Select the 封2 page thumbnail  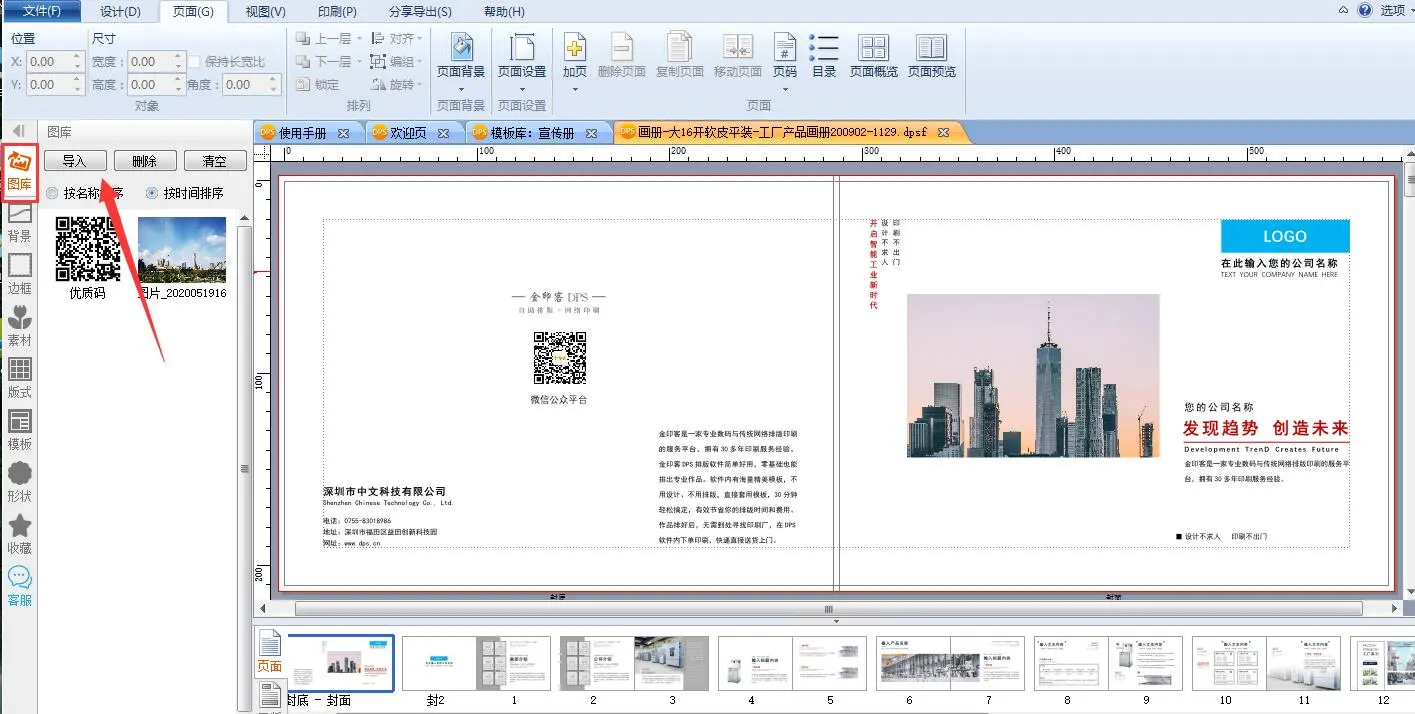(x=437, y=663)
